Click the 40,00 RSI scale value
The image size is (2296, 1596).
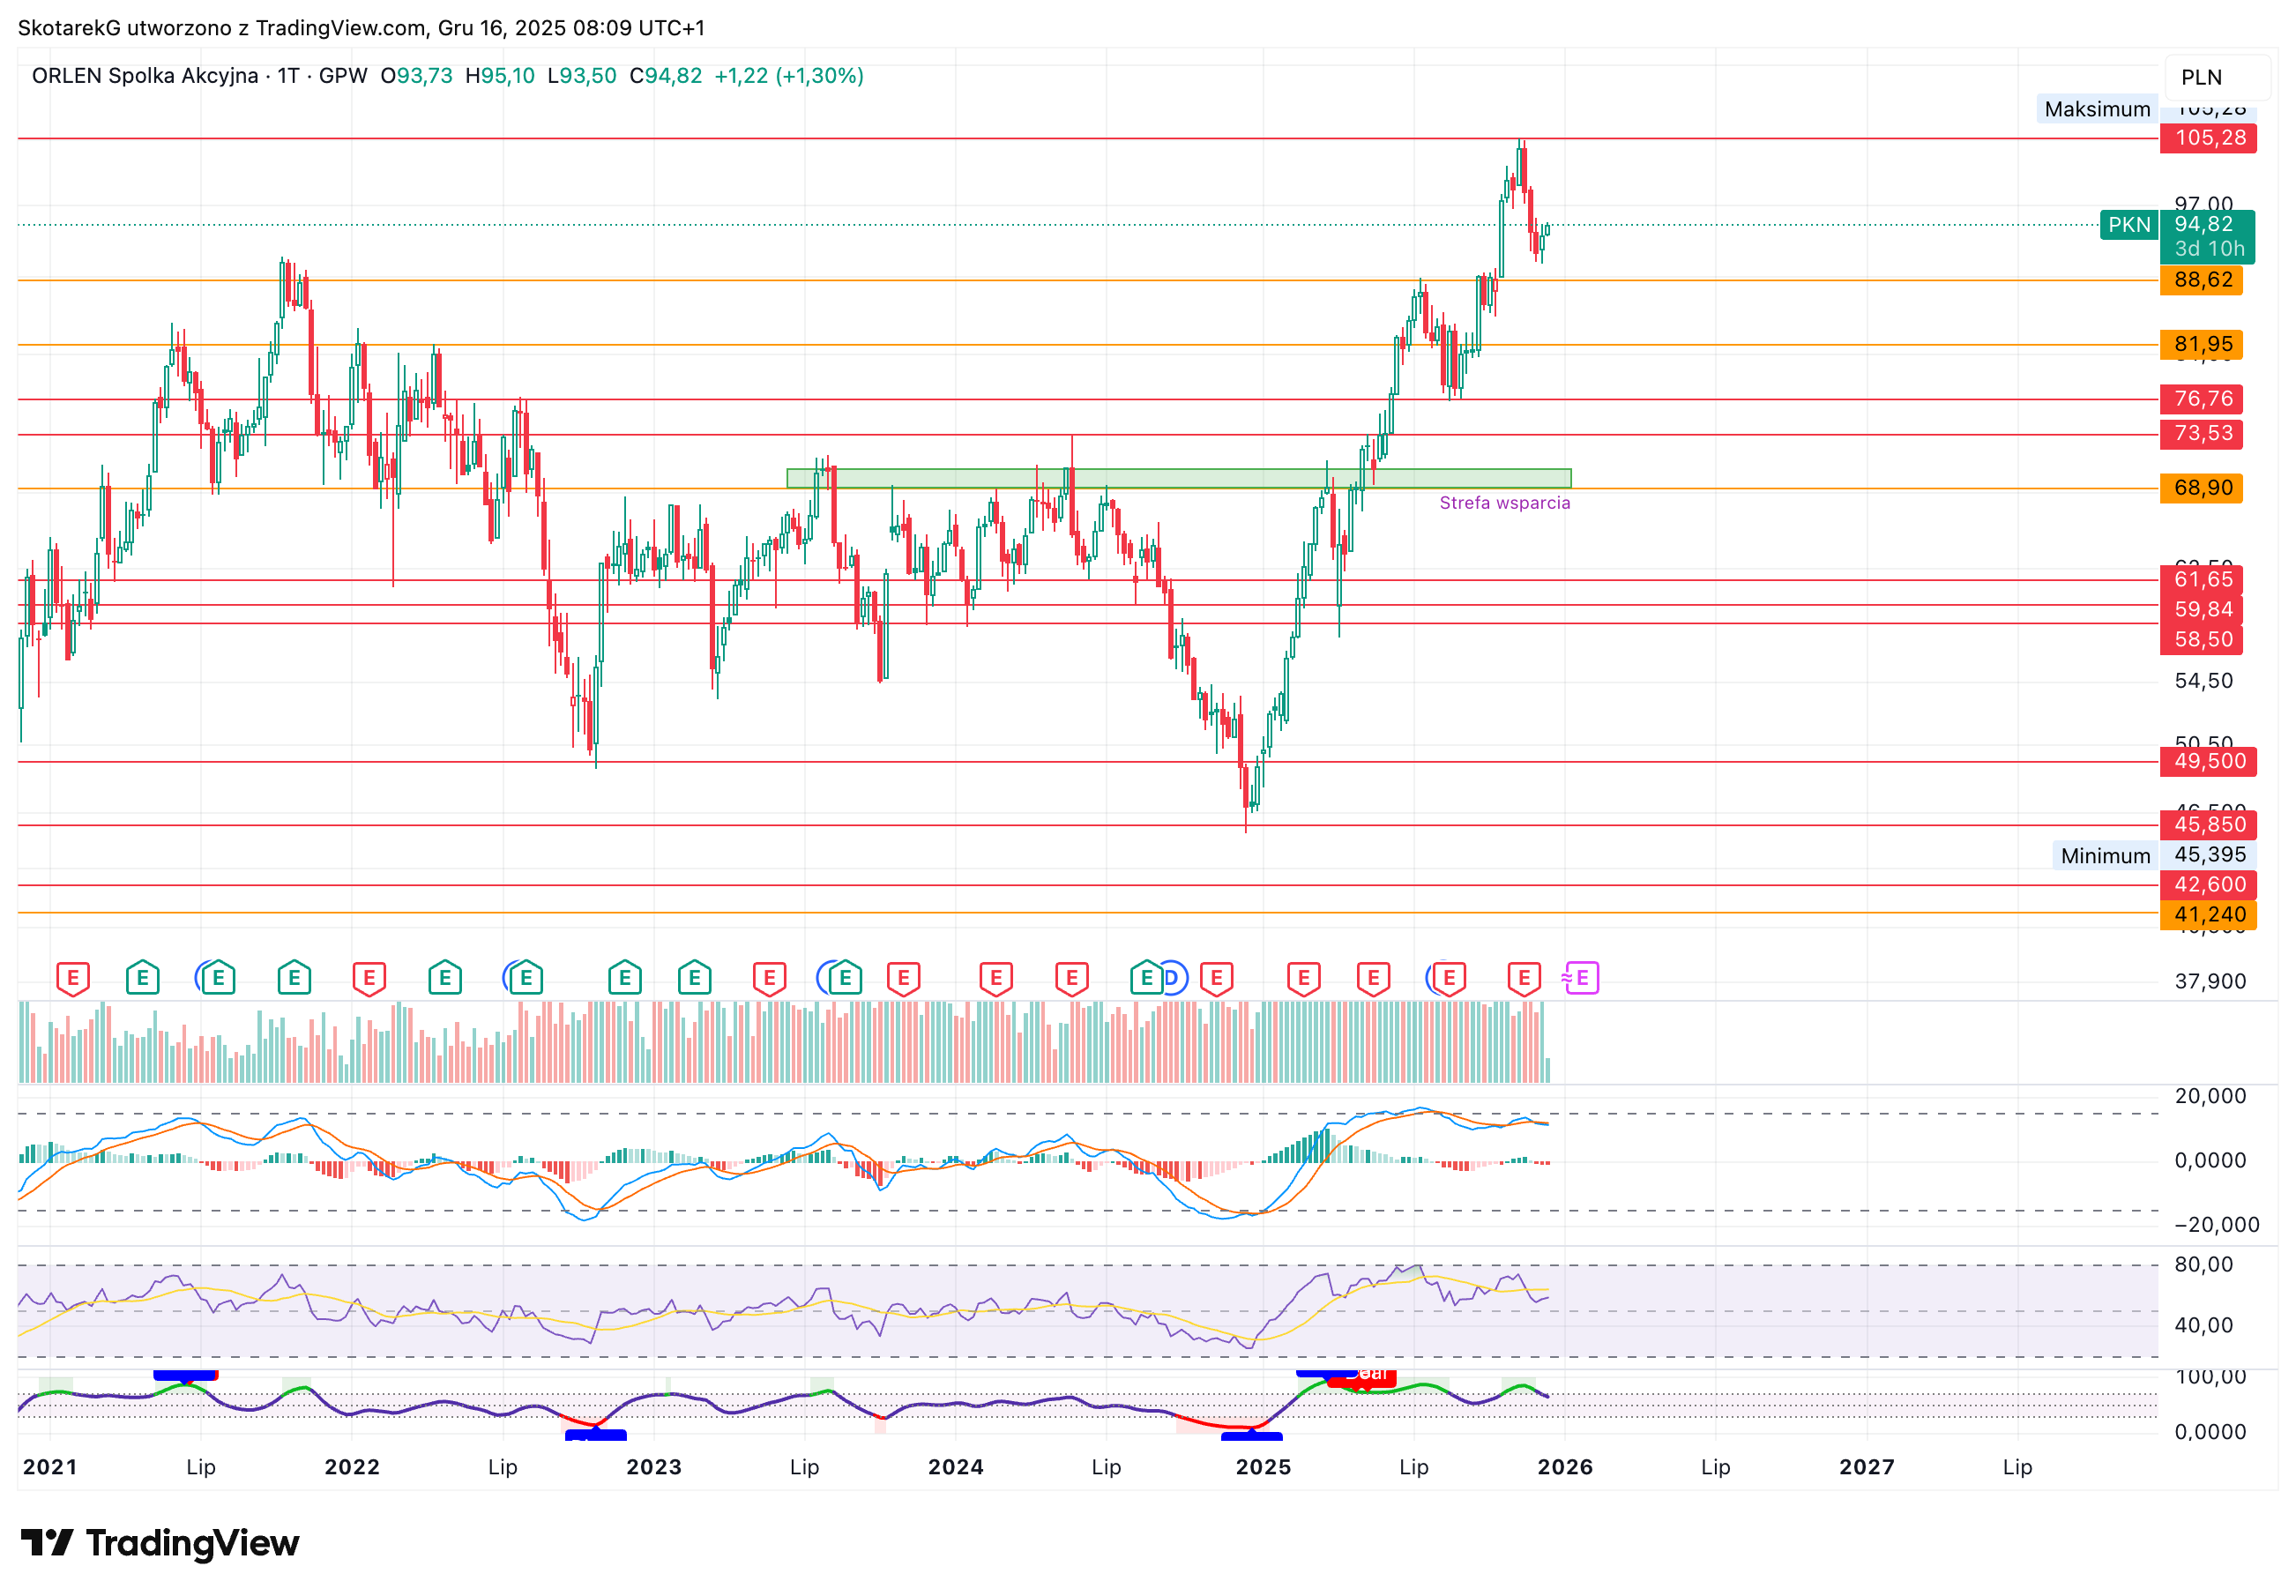2204,1326
